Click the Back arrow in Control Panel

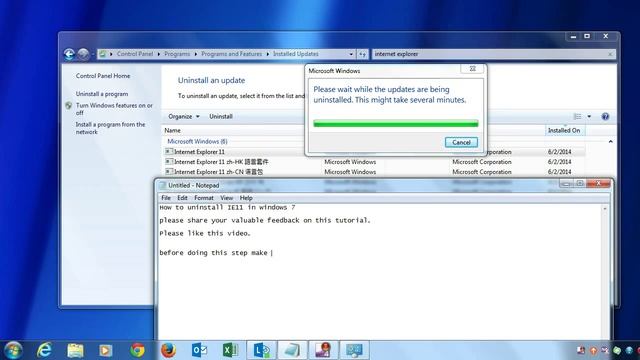pos(69,54)
